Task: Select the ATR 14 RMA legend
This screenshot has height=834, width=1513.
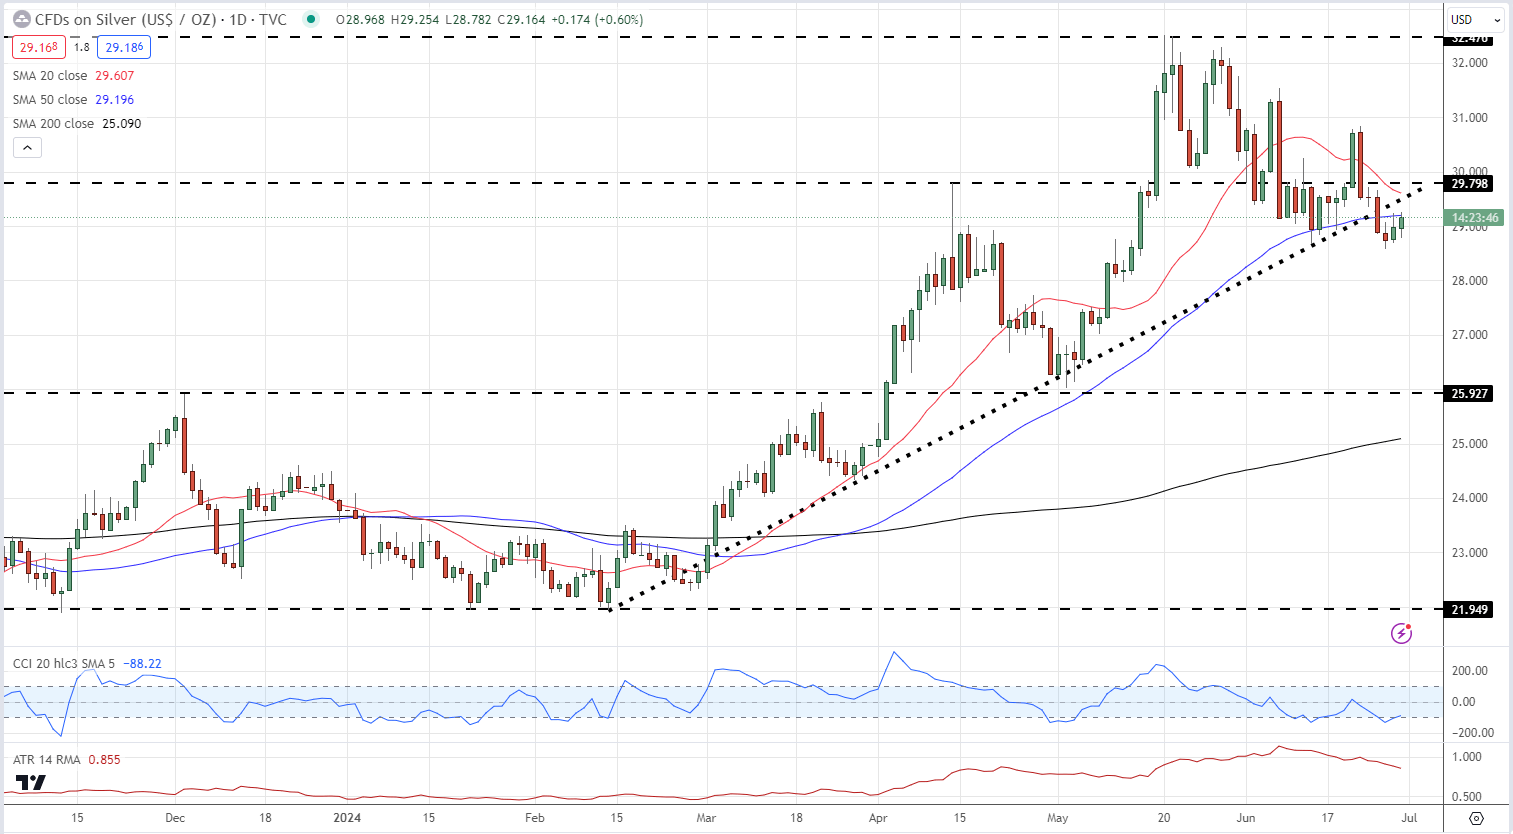Action: [x=47, y=759]
